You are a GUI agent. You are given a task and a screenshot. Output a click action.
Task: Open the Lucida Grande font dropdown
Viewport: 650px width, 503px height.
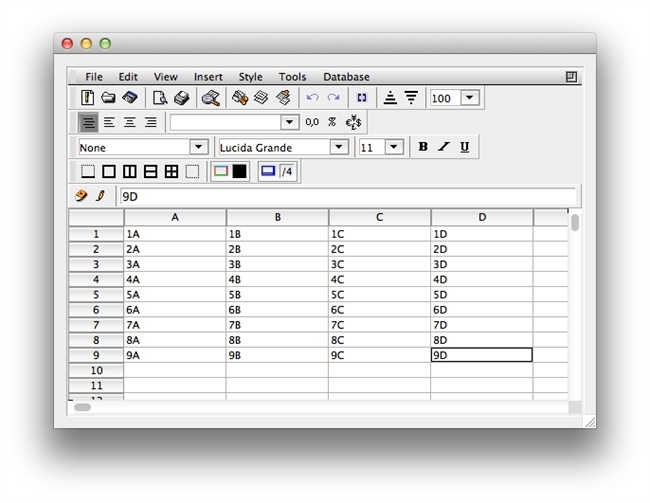point(339,147)
